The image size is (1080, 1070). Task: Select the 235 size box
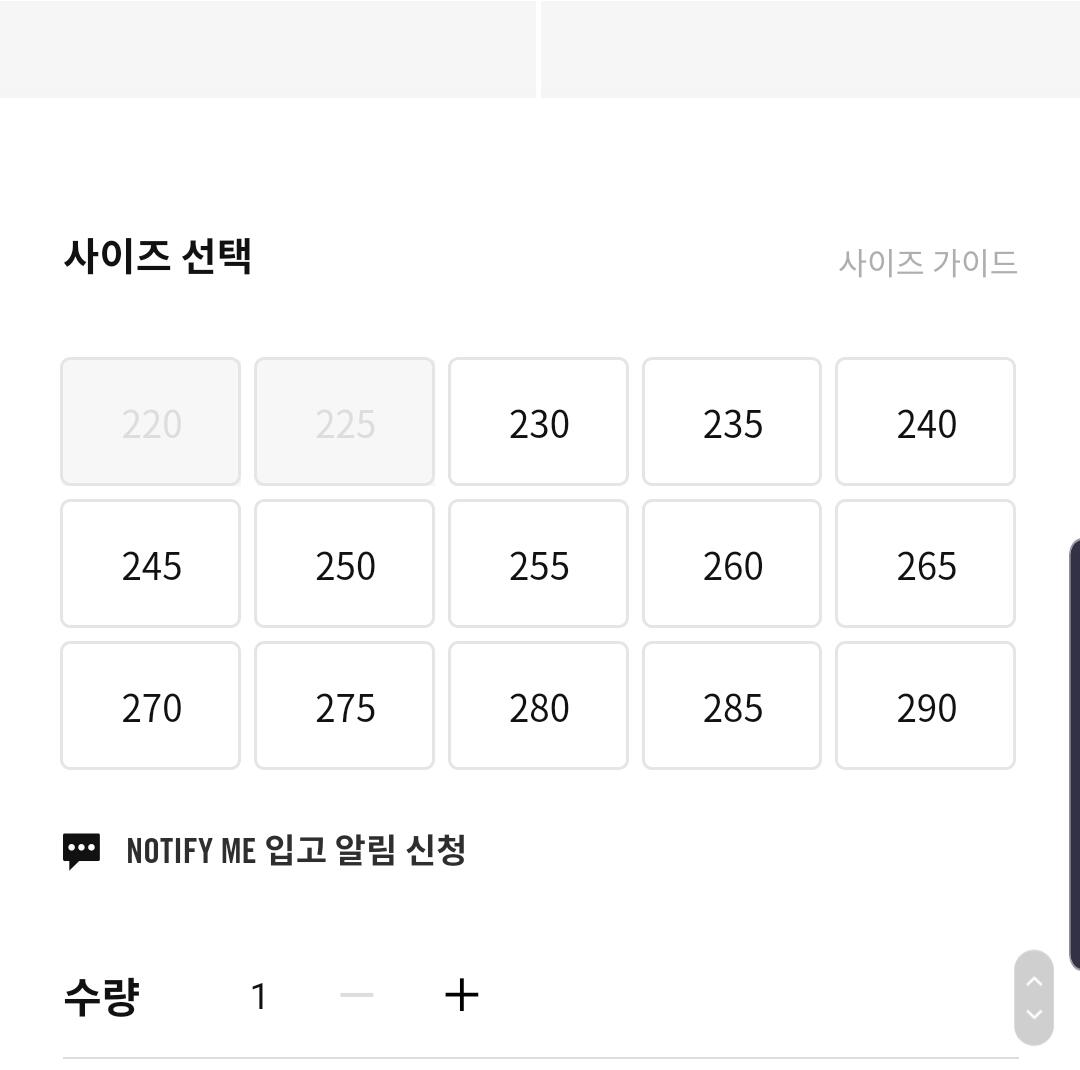[732, 422]
